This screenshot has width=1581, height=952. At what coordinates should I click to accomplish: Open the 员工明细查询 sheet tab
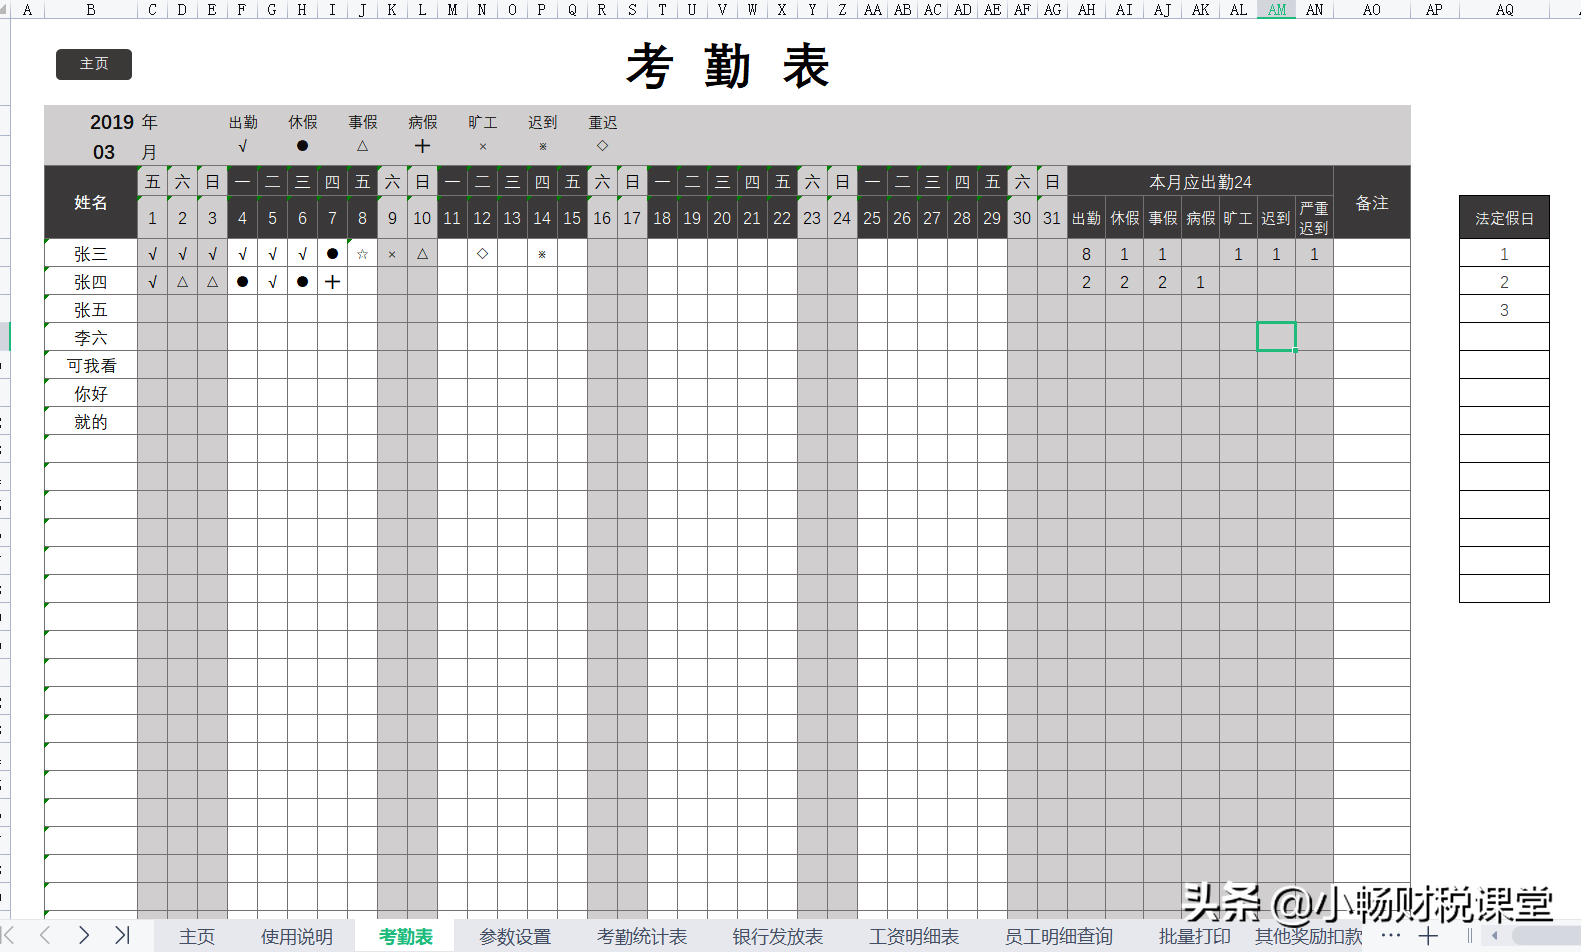(1058, 937)
